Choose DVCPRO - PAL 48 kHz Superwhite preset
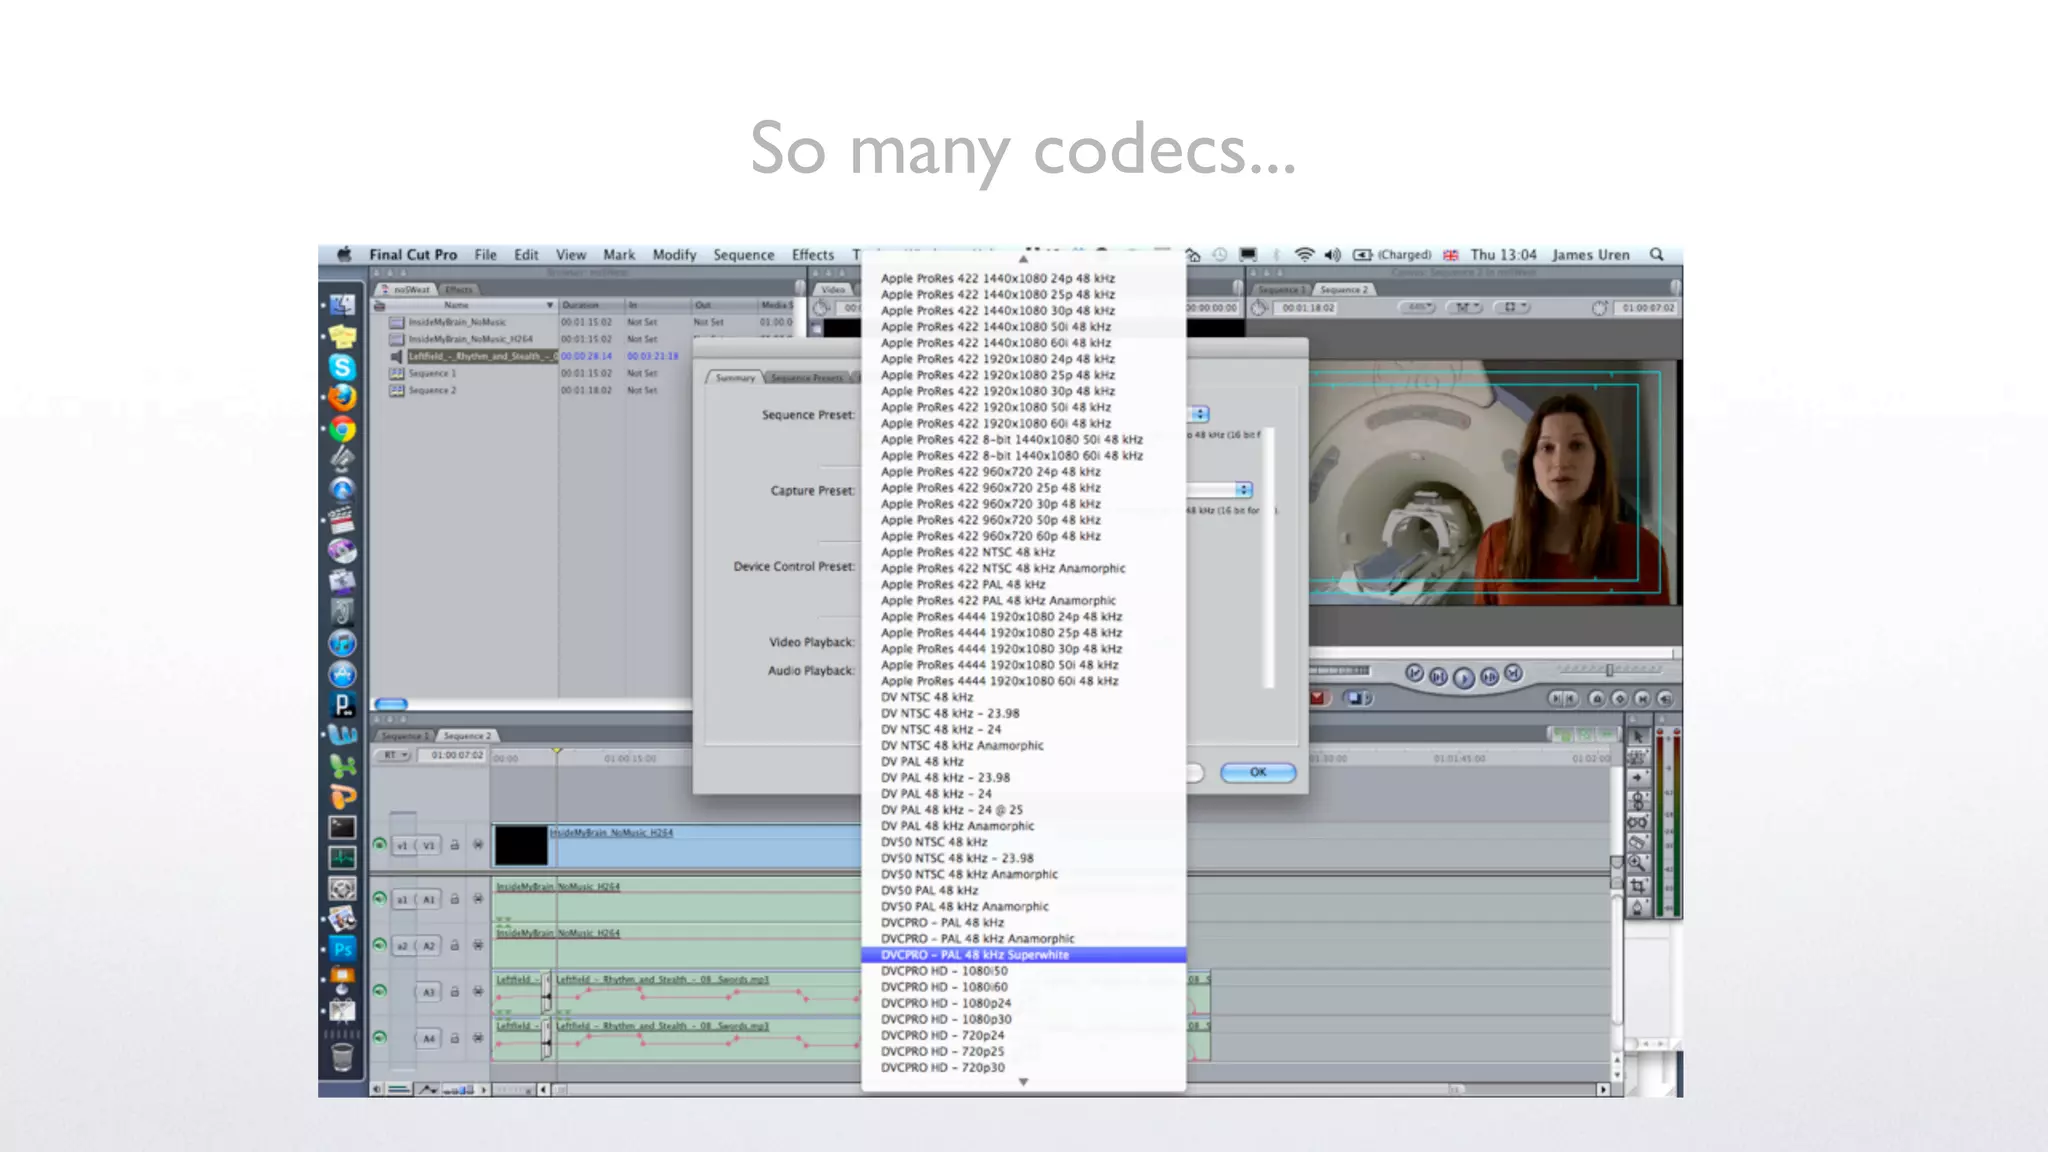Screen dimensions: 2048x1152 [1023, 955]
